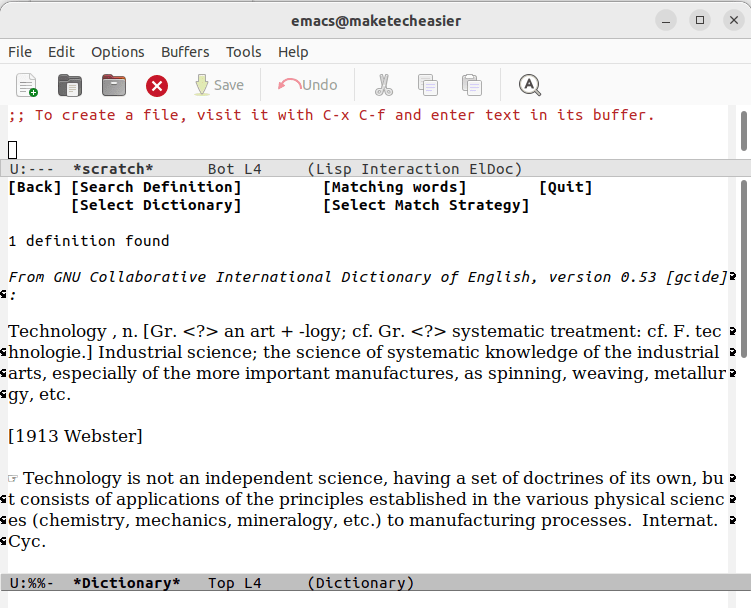Image resolution: width=751 pixels, height=608 pixels.
Task: Open the File menu
Action: [x=20, y=52]
